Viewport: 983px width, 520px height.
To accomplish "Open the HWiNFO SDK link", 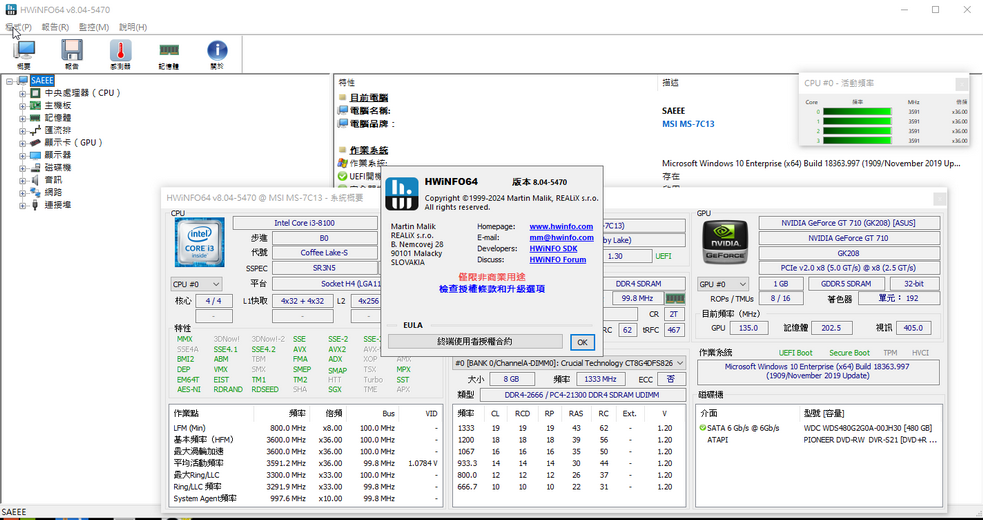I will [554, 248].
